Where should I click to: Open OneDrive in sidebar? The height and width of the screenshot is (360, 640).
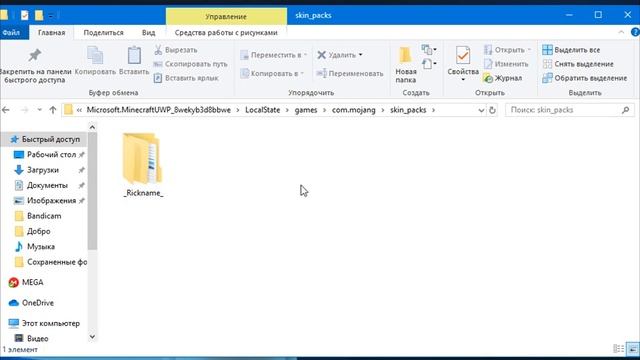[37, 303]
